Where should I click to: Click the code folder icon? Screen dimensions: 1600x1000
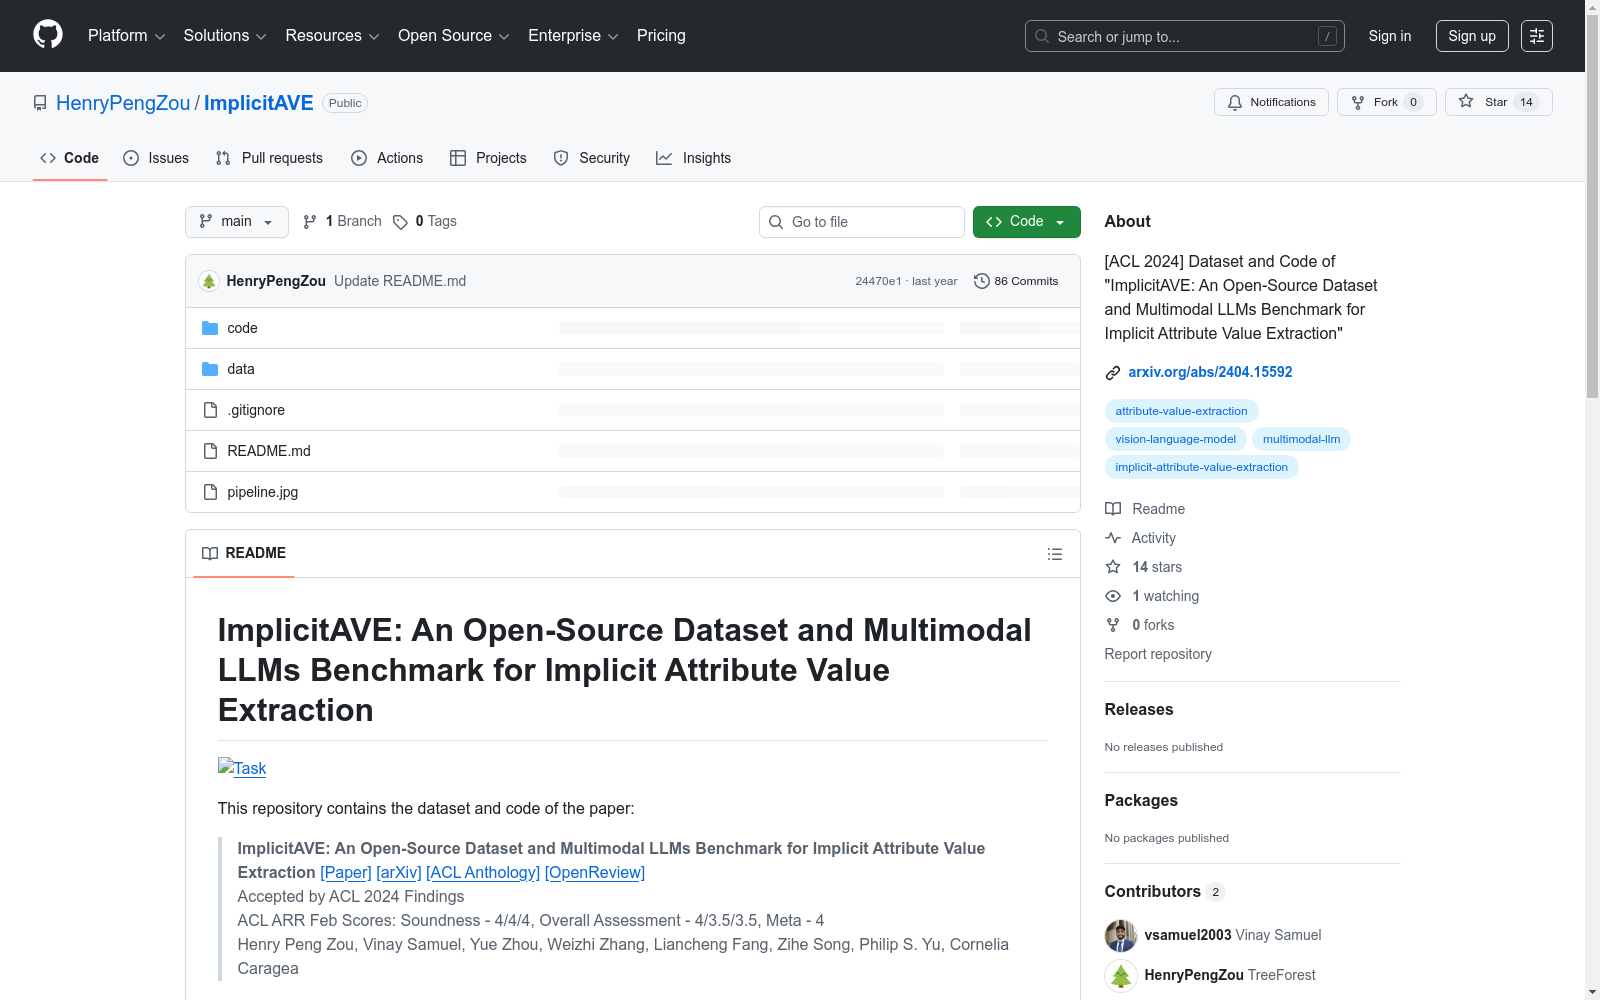point(210,328)
